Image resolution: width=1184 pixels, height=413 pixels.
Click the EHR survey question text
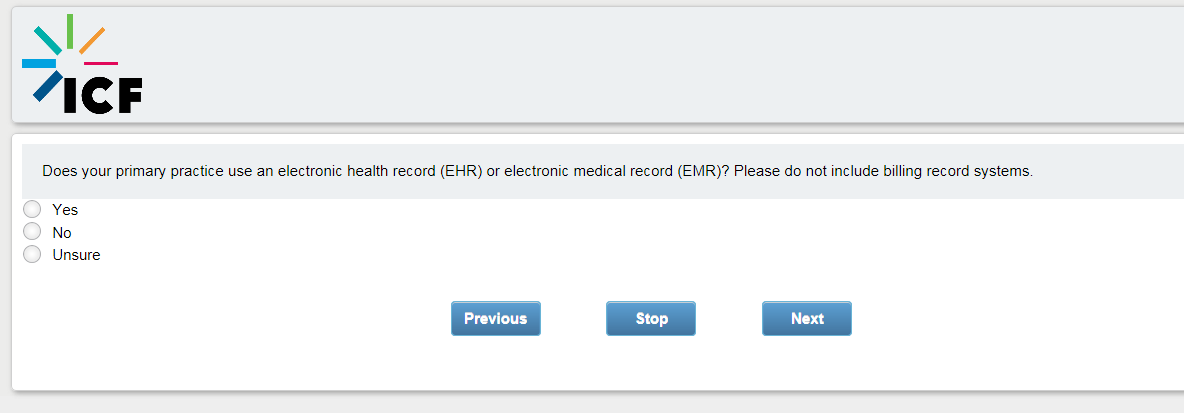coord(537,171)
